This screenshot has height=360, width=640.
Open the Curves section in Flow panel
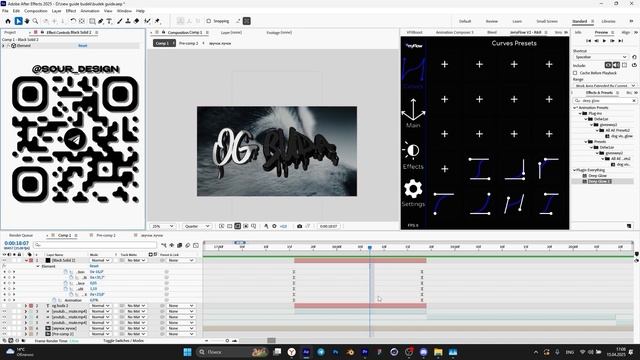point(413,73)
